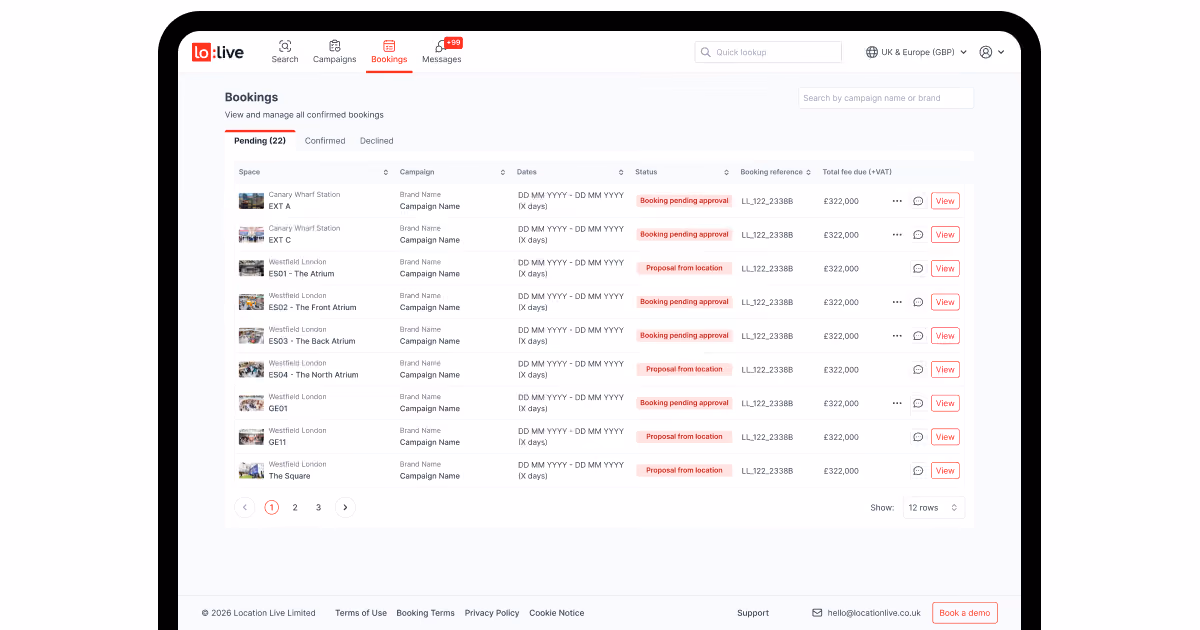
Task: Open message icon for ES01 - The Atrium row
Action: (918, 268)
